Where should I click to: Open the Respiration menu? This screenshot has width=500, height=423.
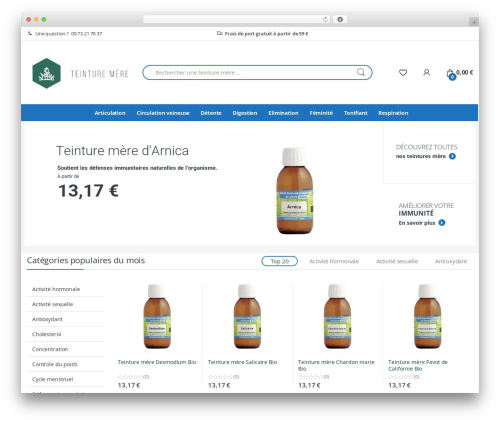coord(393,113)
